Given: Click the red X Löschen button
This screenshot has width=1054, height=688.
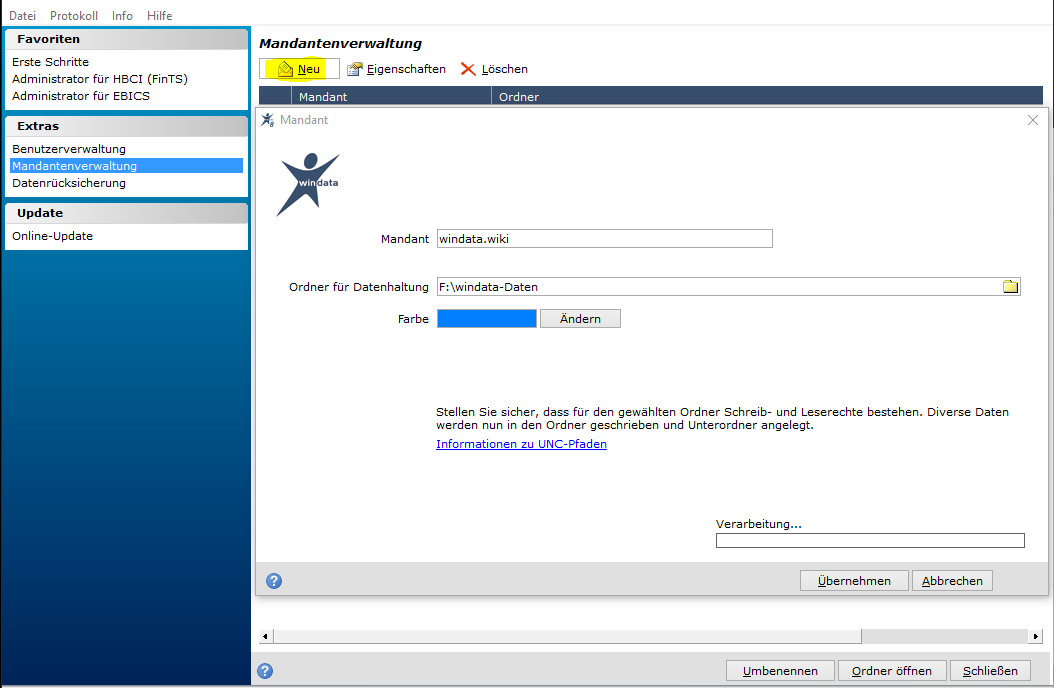Looking at the screenshot, I should (x=494, y=69).
